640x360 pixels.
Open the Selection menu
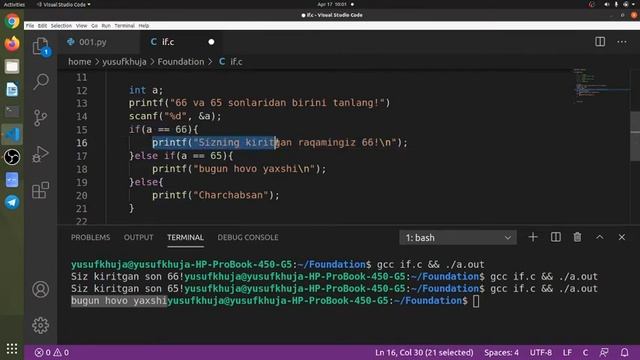pos(61,25)
